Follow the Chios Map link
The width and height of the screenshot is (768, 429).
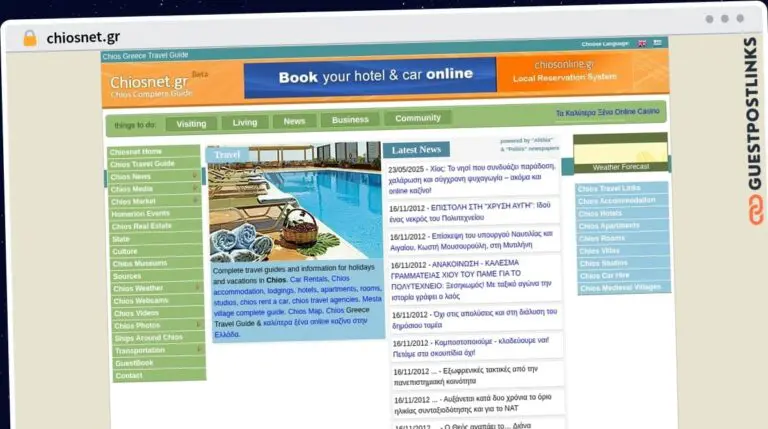pyautogui.click(x=305, y=311)
